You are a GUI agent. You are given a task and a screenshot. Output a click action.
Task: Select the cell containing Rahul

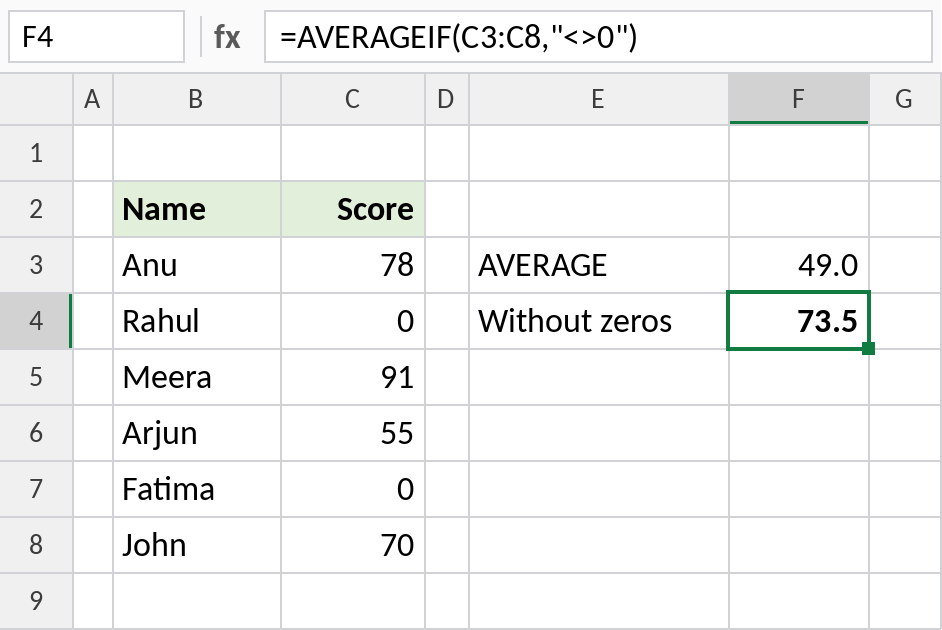196,321
